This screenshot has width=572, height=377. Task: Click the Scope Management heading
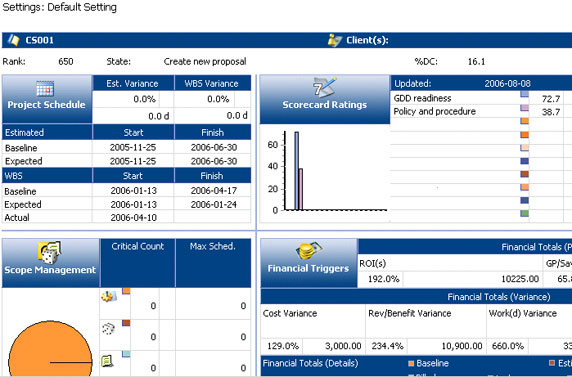(x=50, y=270)
